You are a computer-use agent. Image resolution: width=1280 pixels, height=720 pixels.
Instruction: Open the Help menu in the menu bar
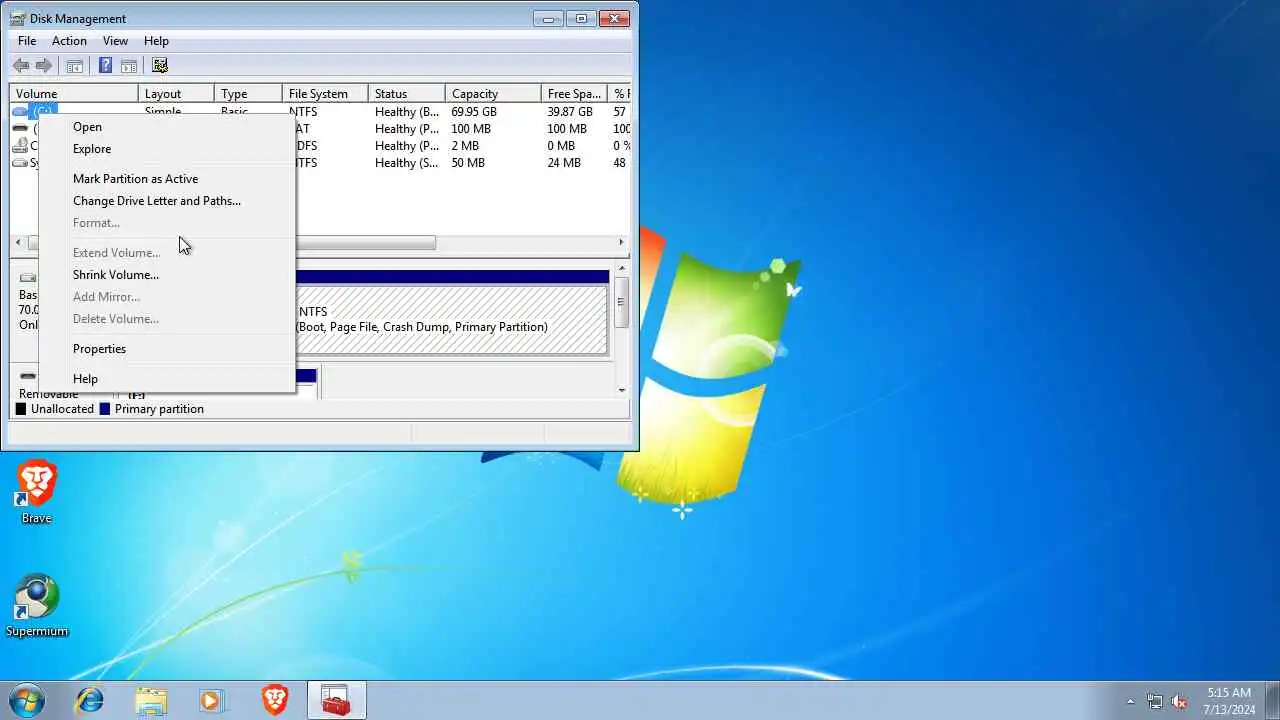tap(156, 41)
